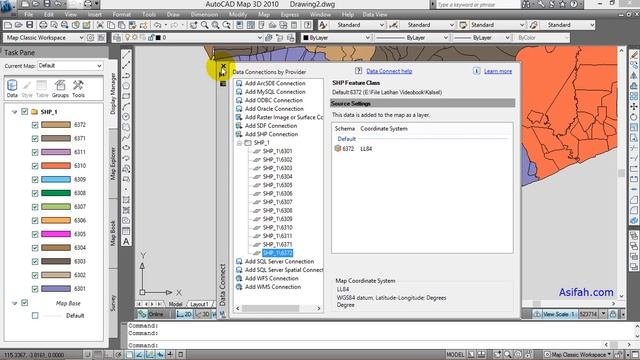Collapse SHP_1 node in Data Connect tree

pos(239,143)
